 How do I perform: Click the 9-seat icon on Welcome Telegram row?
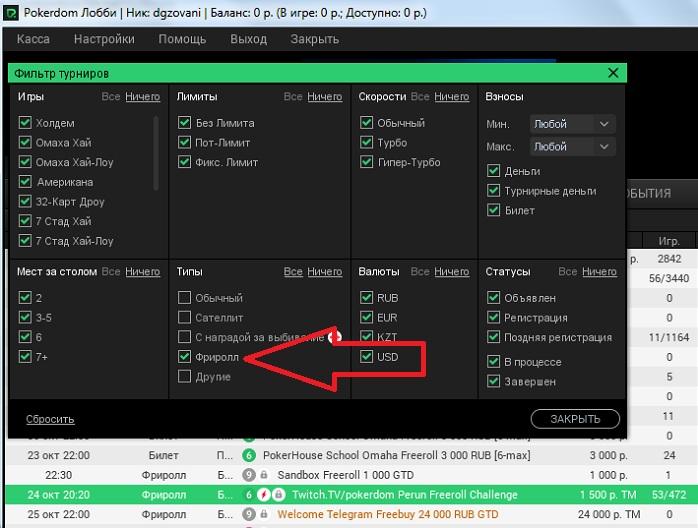tap(250, 514)
